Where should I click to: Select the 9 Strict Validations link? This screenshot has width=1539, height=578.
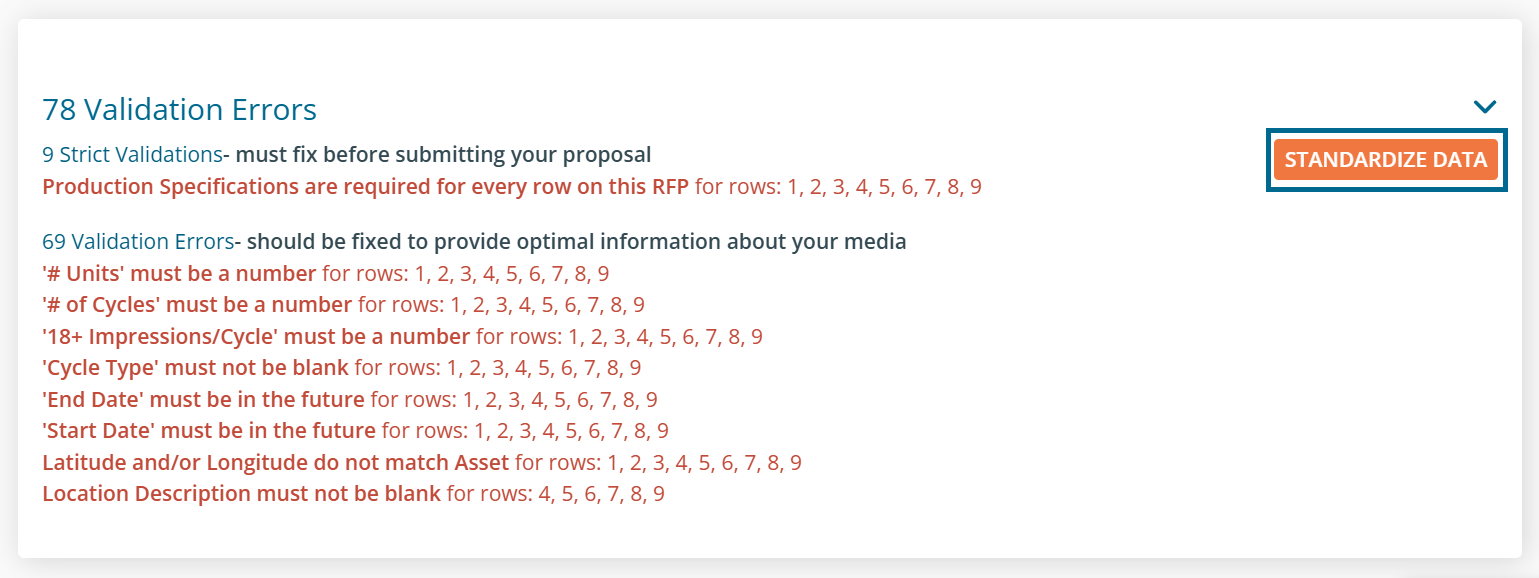[x=131, y=155]
